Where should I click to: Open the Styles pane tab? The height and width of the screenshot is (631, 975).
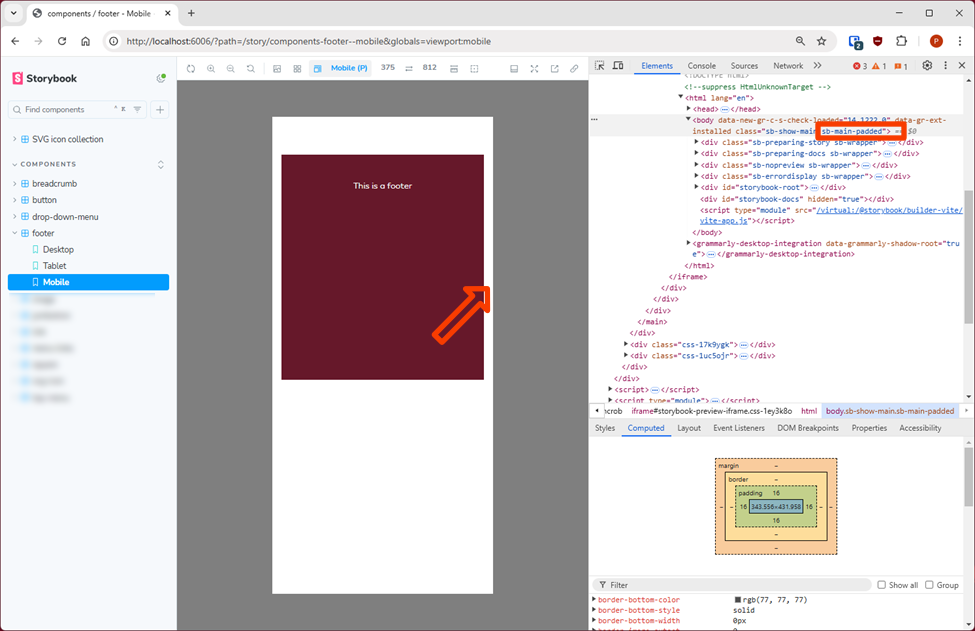click(604, 428)
